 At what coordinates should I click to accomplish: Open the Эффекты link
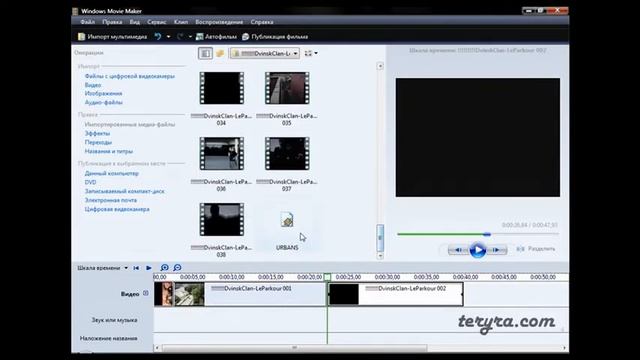point(97,133)
